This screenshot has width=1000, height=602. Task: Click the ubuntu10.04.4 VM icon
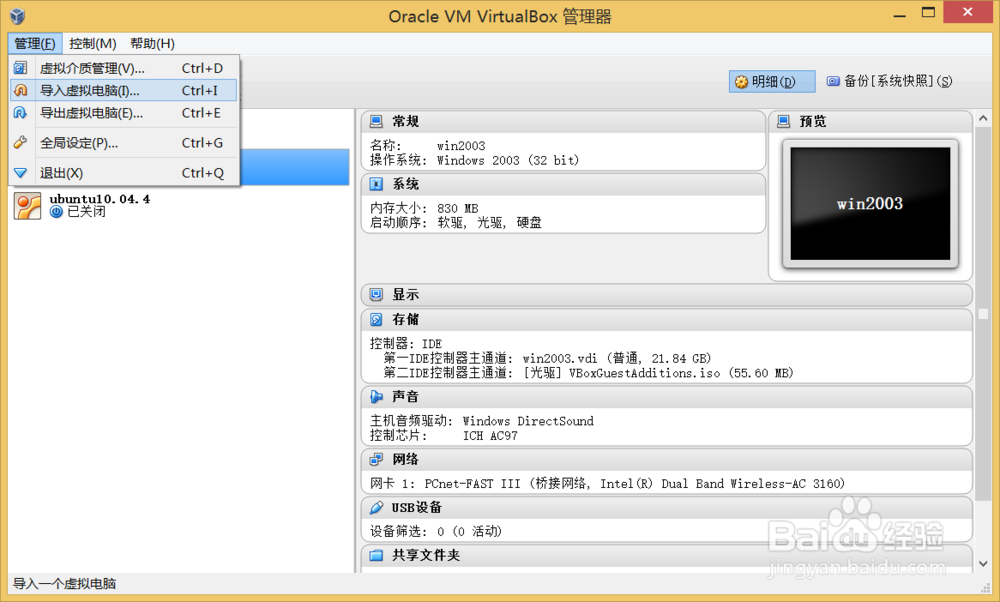[27, 206]
